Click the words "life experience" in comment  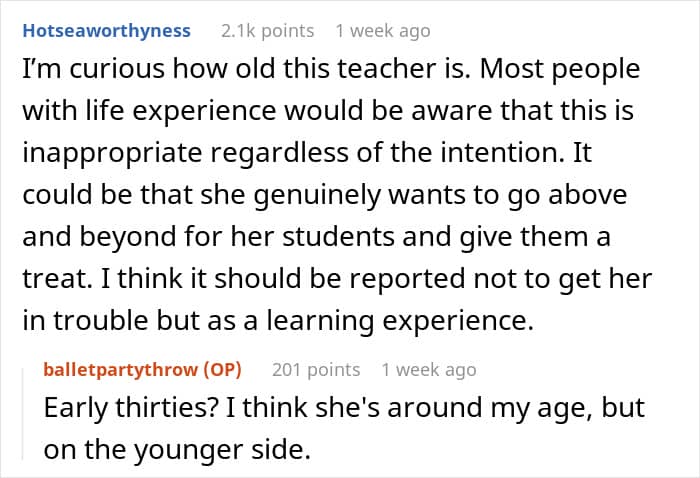(x=181, y=111)
